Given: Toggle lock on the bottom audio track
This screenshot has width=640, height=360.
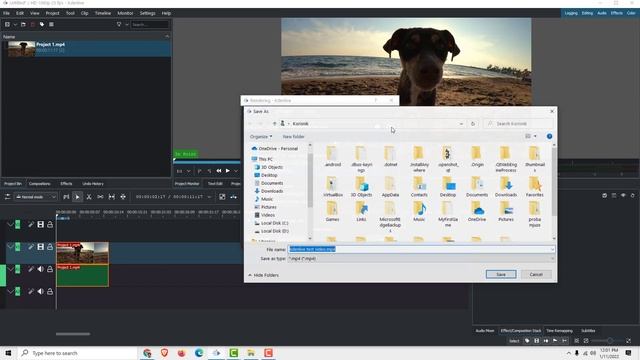Looking at the screenshot, I should point(50,291).
